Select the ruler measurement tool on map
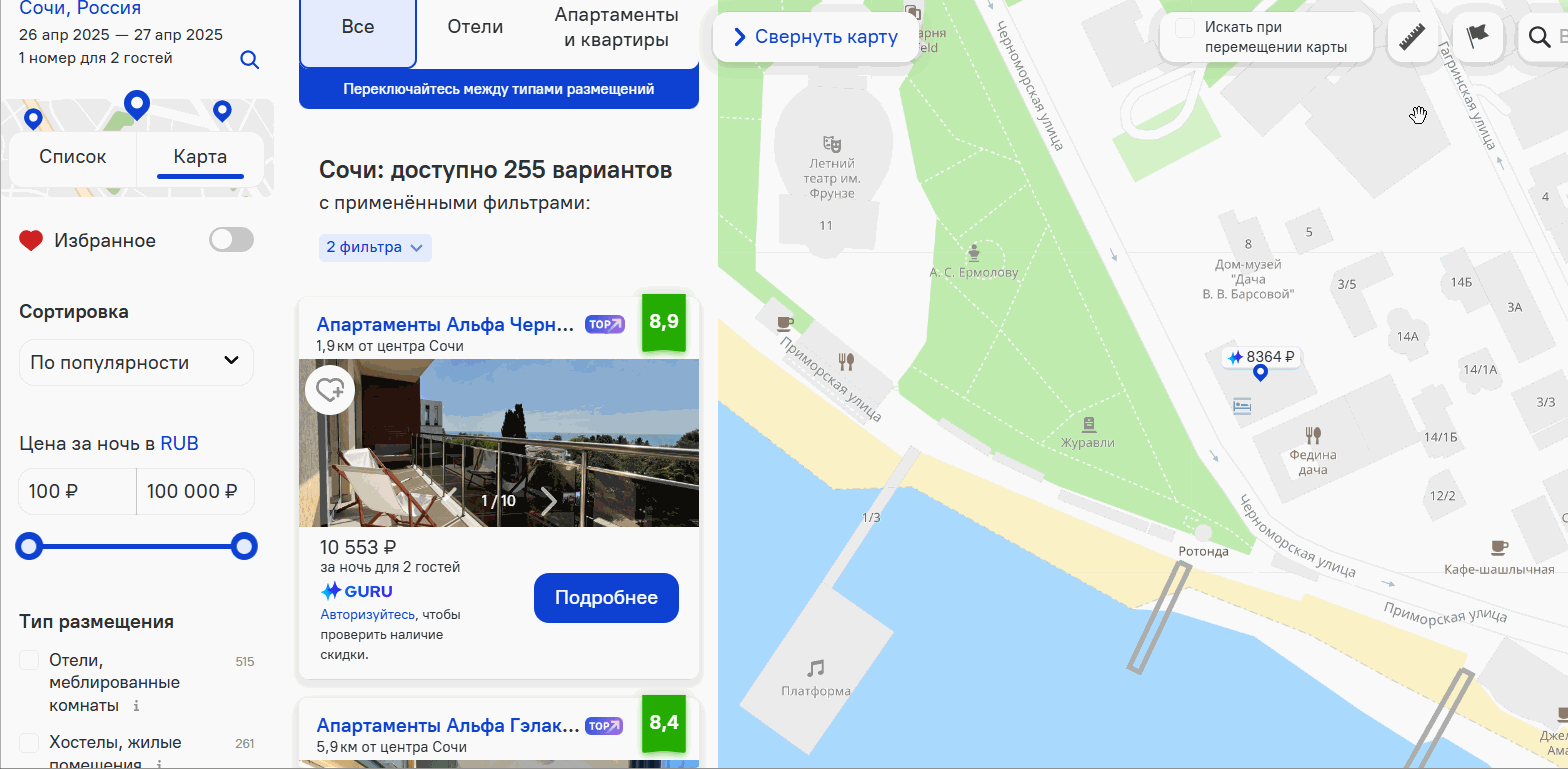 [x=1412, y=38]
